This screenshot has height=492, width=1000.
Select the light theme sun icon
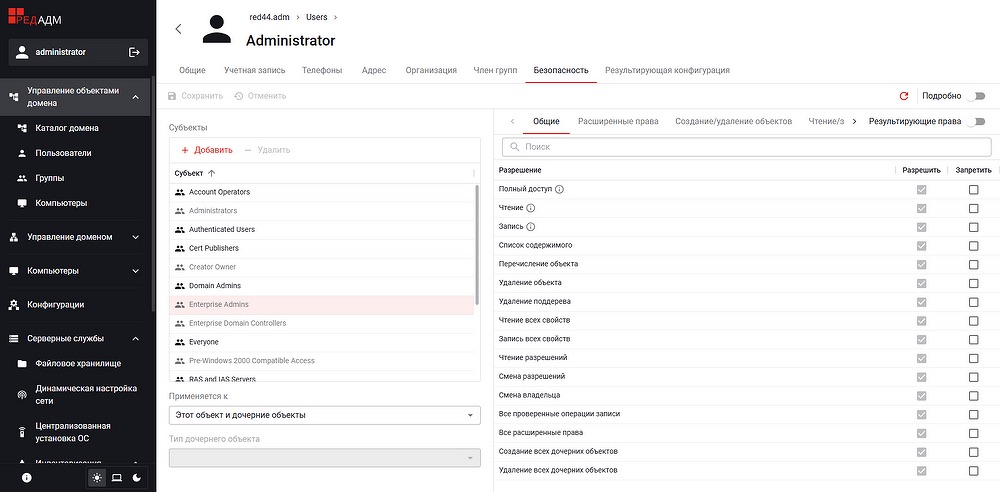tap(96, 478)
